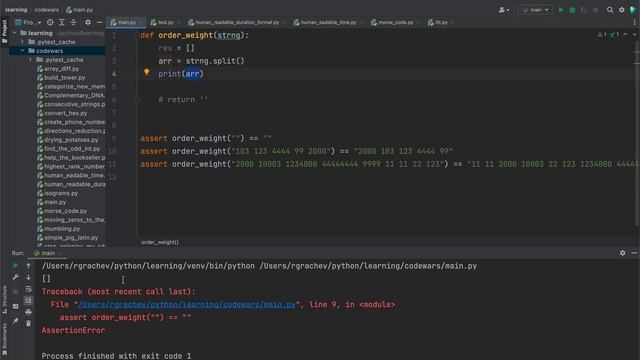
Task: Toggle scroll-to-end in Run console
Action: click(x=28, y=300)
